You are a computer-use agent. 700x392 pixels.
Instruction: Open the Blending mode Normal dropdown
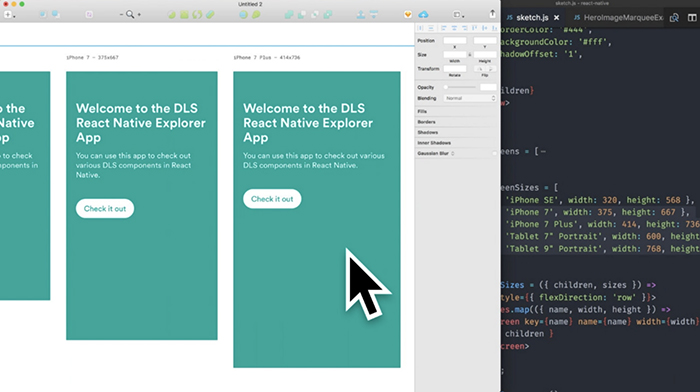(470, 98)
